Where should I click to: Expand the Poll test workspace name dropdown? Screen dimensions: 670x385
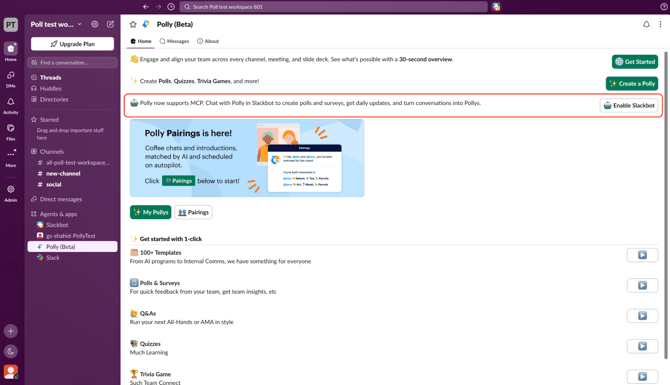56,24
